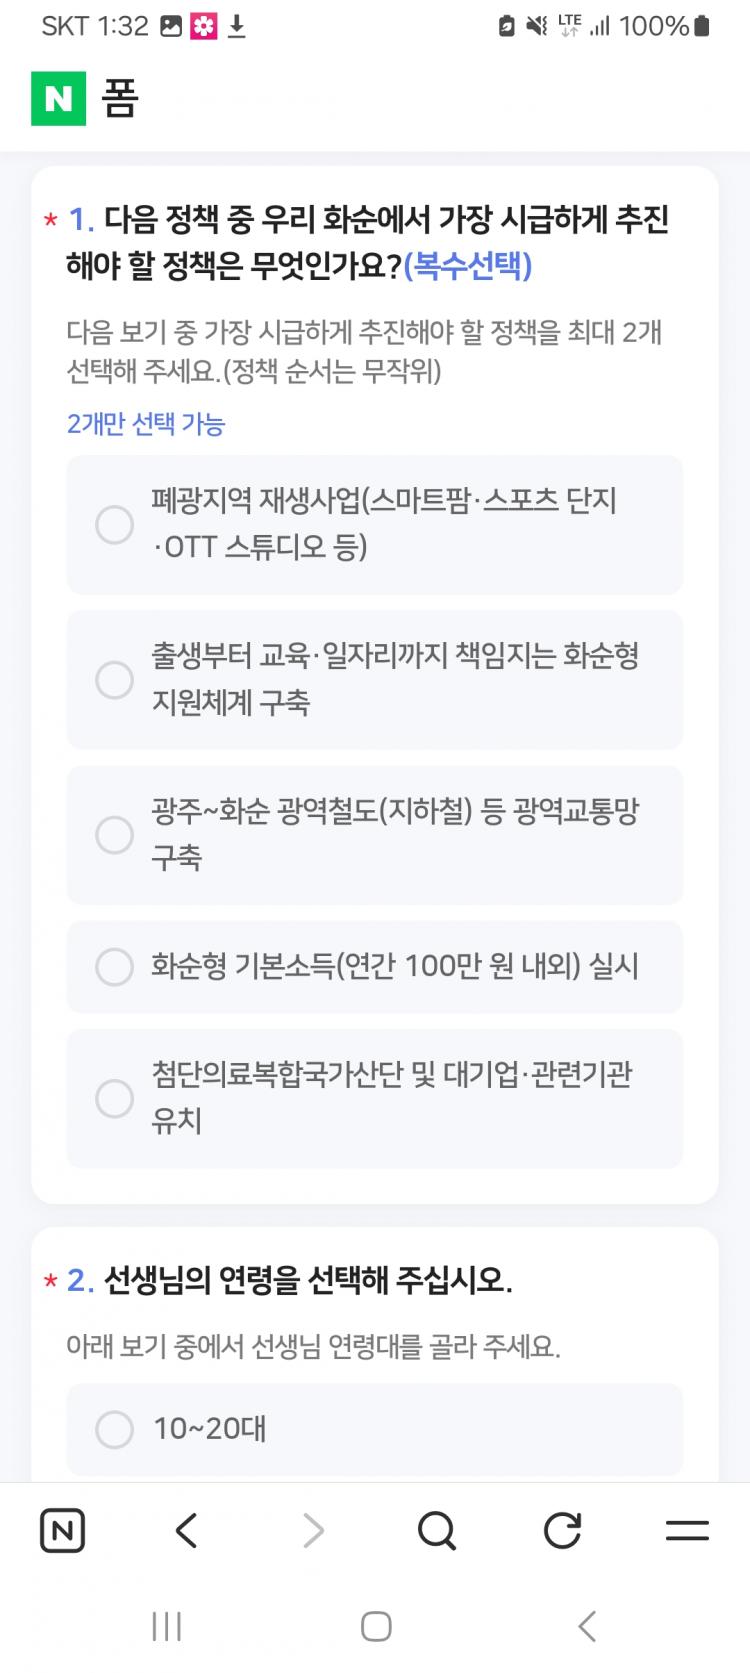This screenshot has height=1673, width=750.
Task: Tap the question 2 age title
Action: tap(308, 1280)
